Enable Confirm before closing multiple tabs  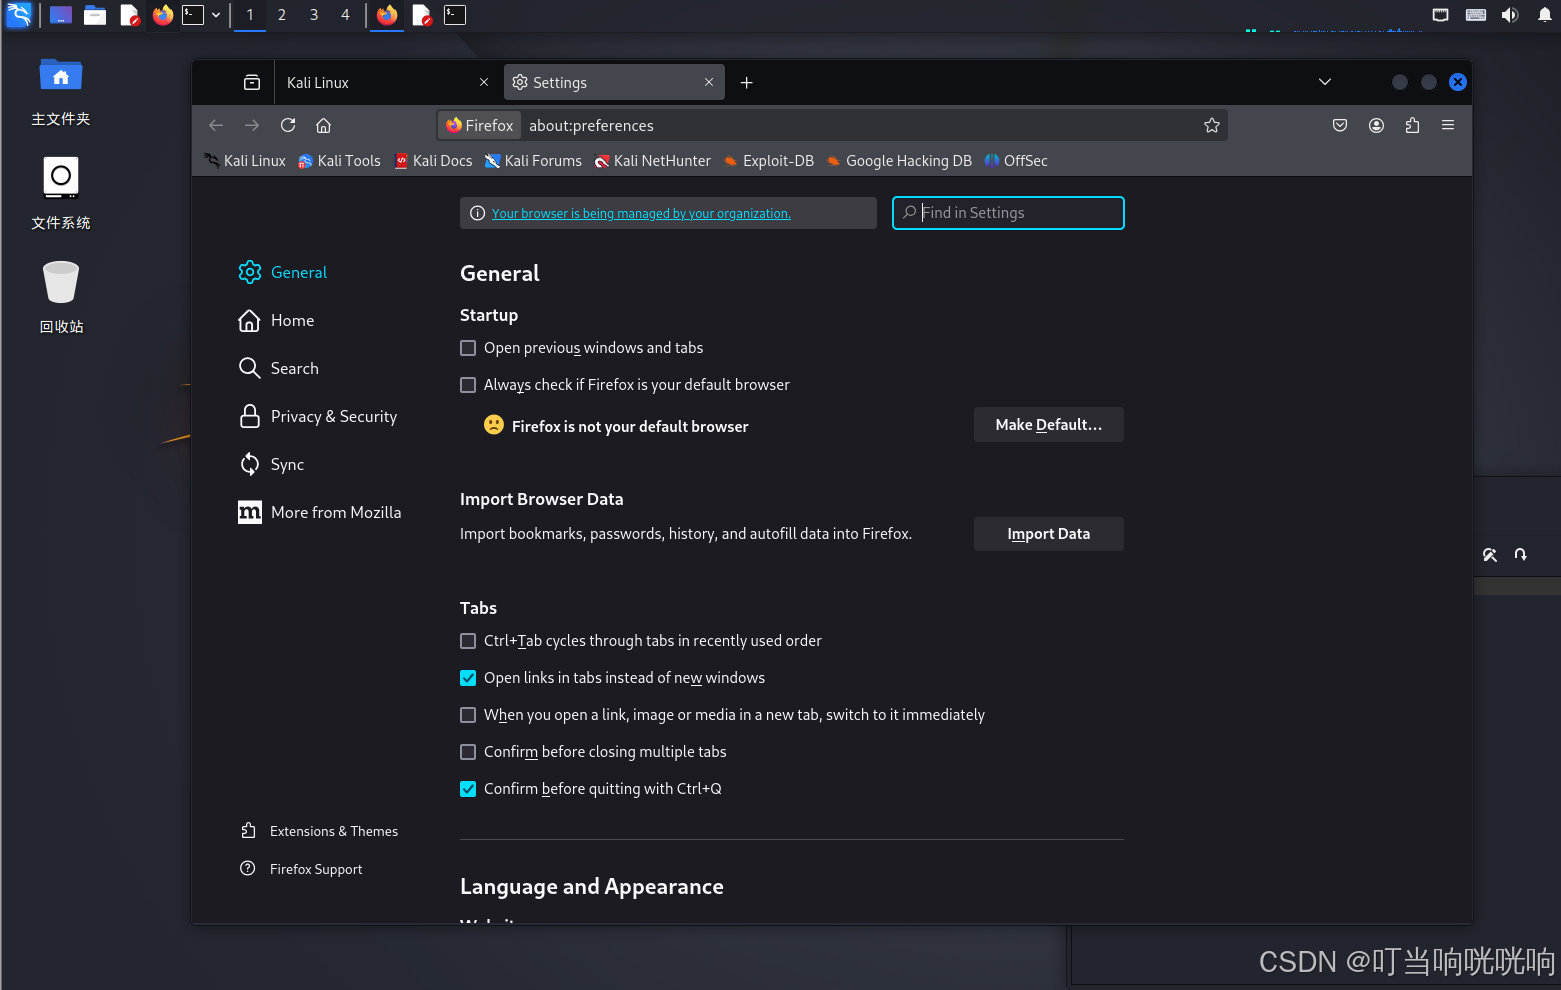click(x=468, y=752)
